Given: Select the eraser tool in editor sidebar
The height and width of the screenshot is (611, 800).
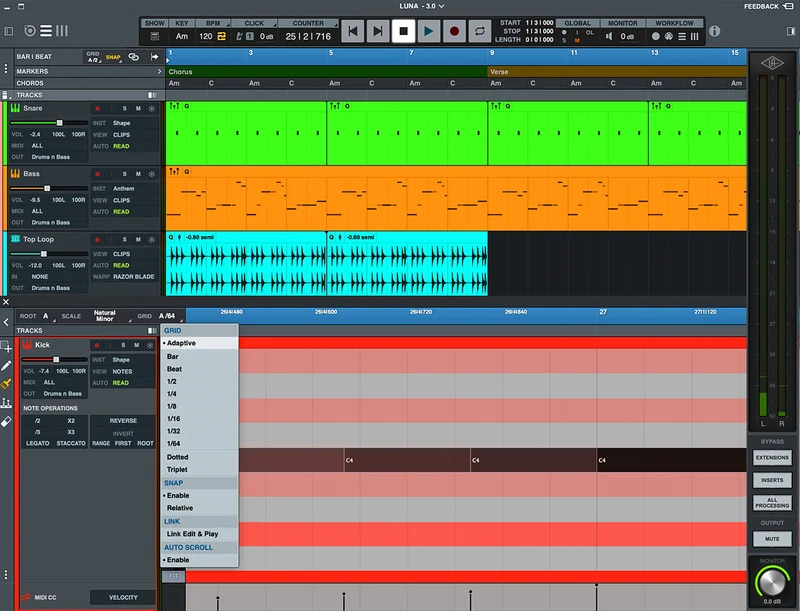Looking at the screenshot, I should point(6,421).
